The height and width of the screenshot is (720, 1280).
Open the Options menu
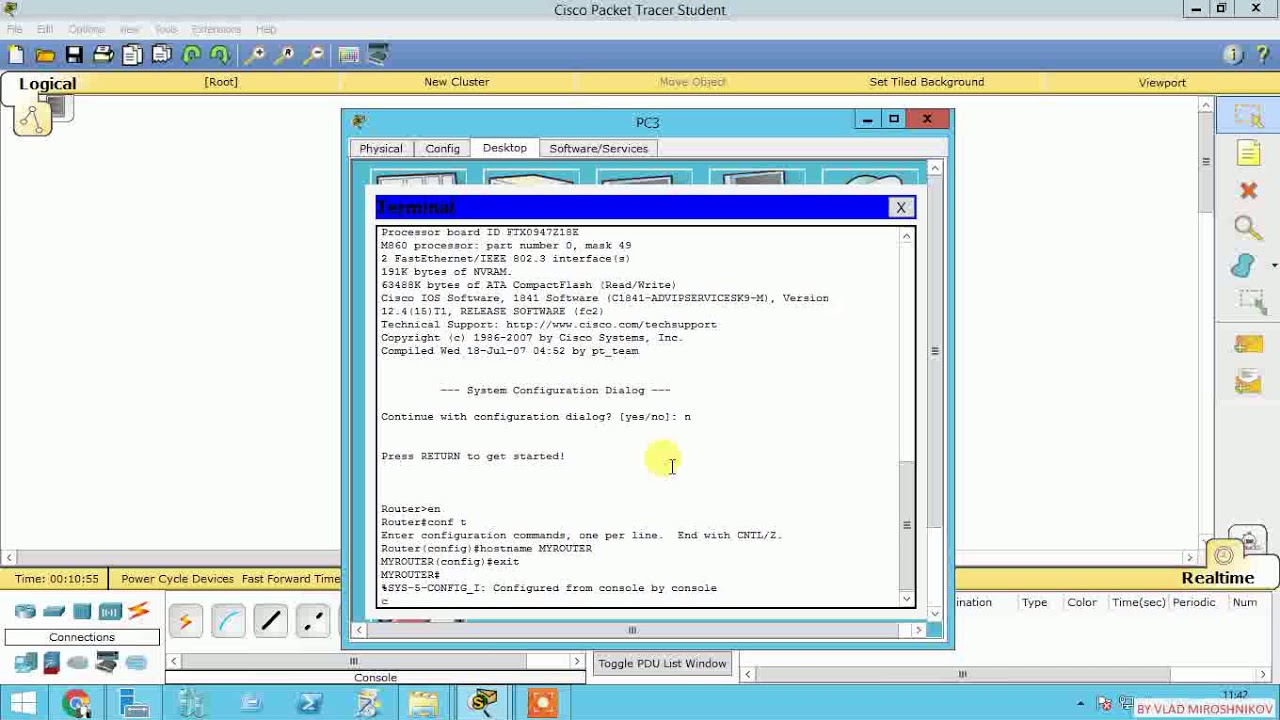pyautogui.click(x=86, y=29)
